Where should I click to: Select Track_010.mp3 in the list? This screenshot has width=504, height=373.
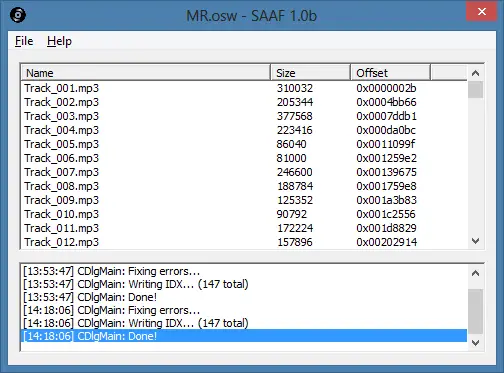pyautogui.click(x=62, y=214)
